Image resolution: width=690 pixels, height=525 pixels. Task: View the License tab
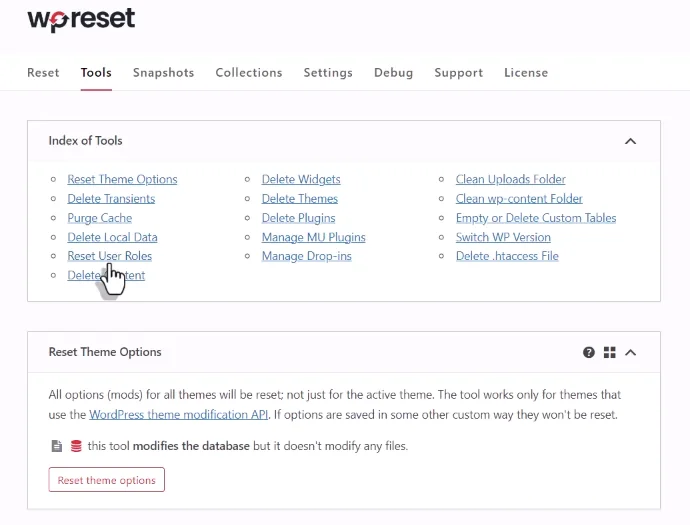click(x=526, y=73)
